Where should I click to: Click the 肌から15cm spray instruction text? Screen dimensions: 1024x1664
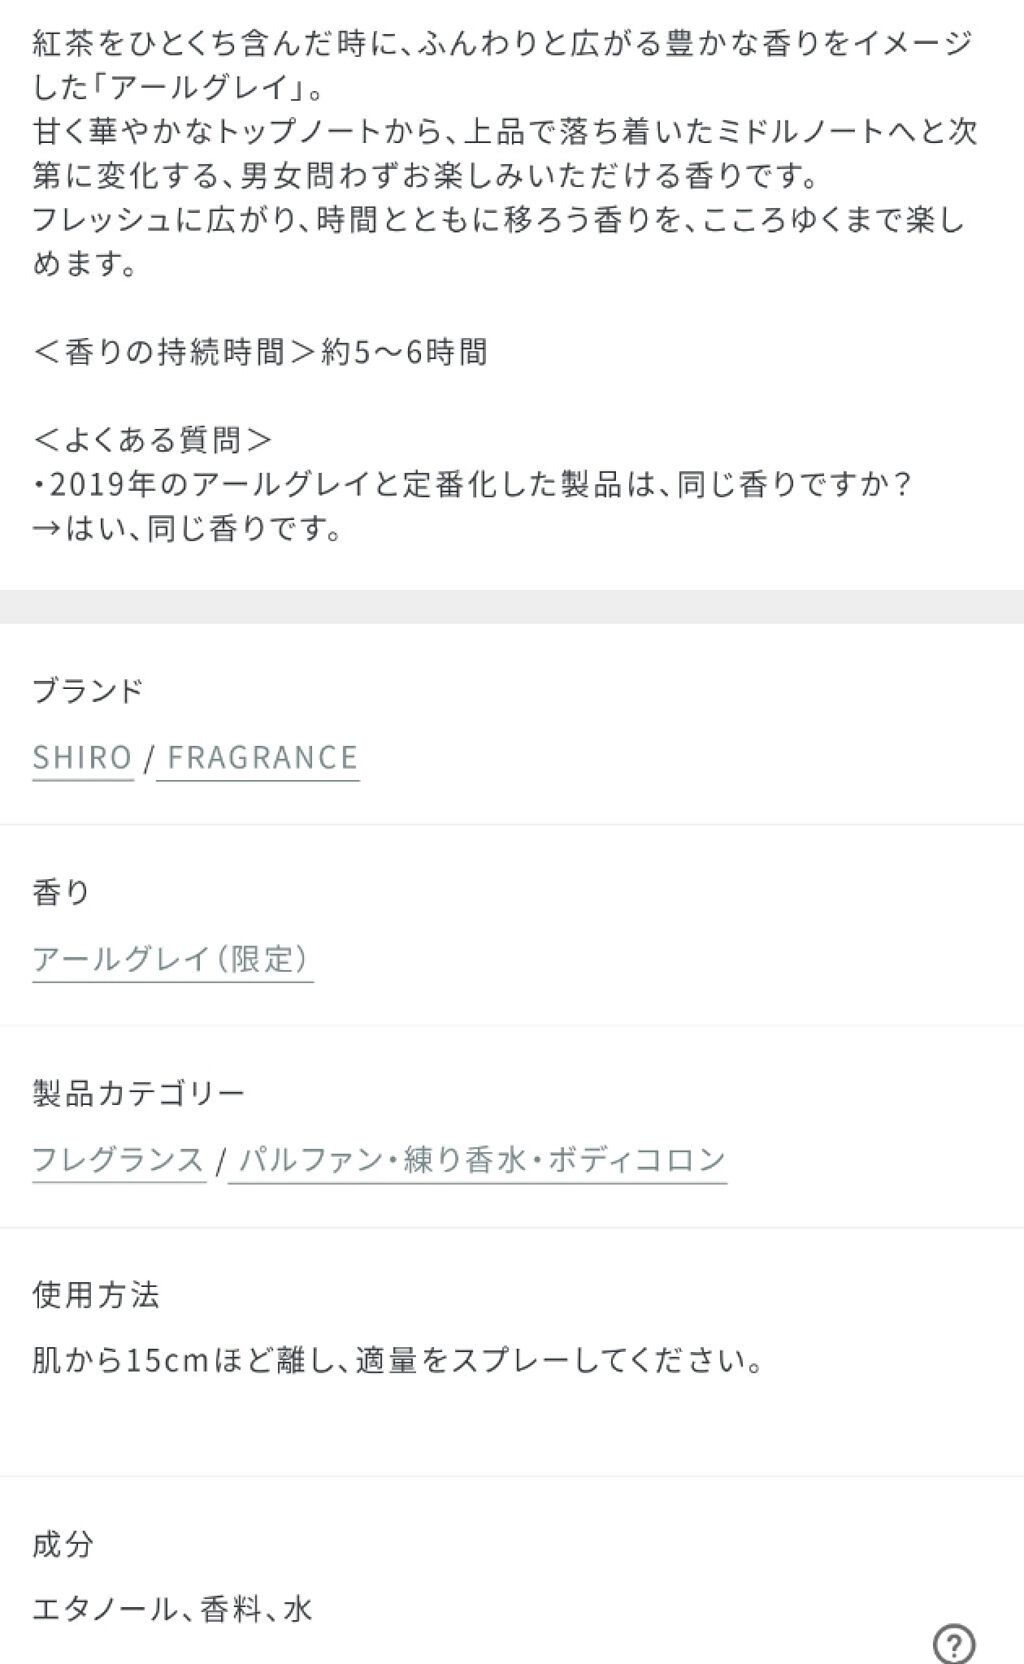pyautogui.click(x=398, y=1361)
